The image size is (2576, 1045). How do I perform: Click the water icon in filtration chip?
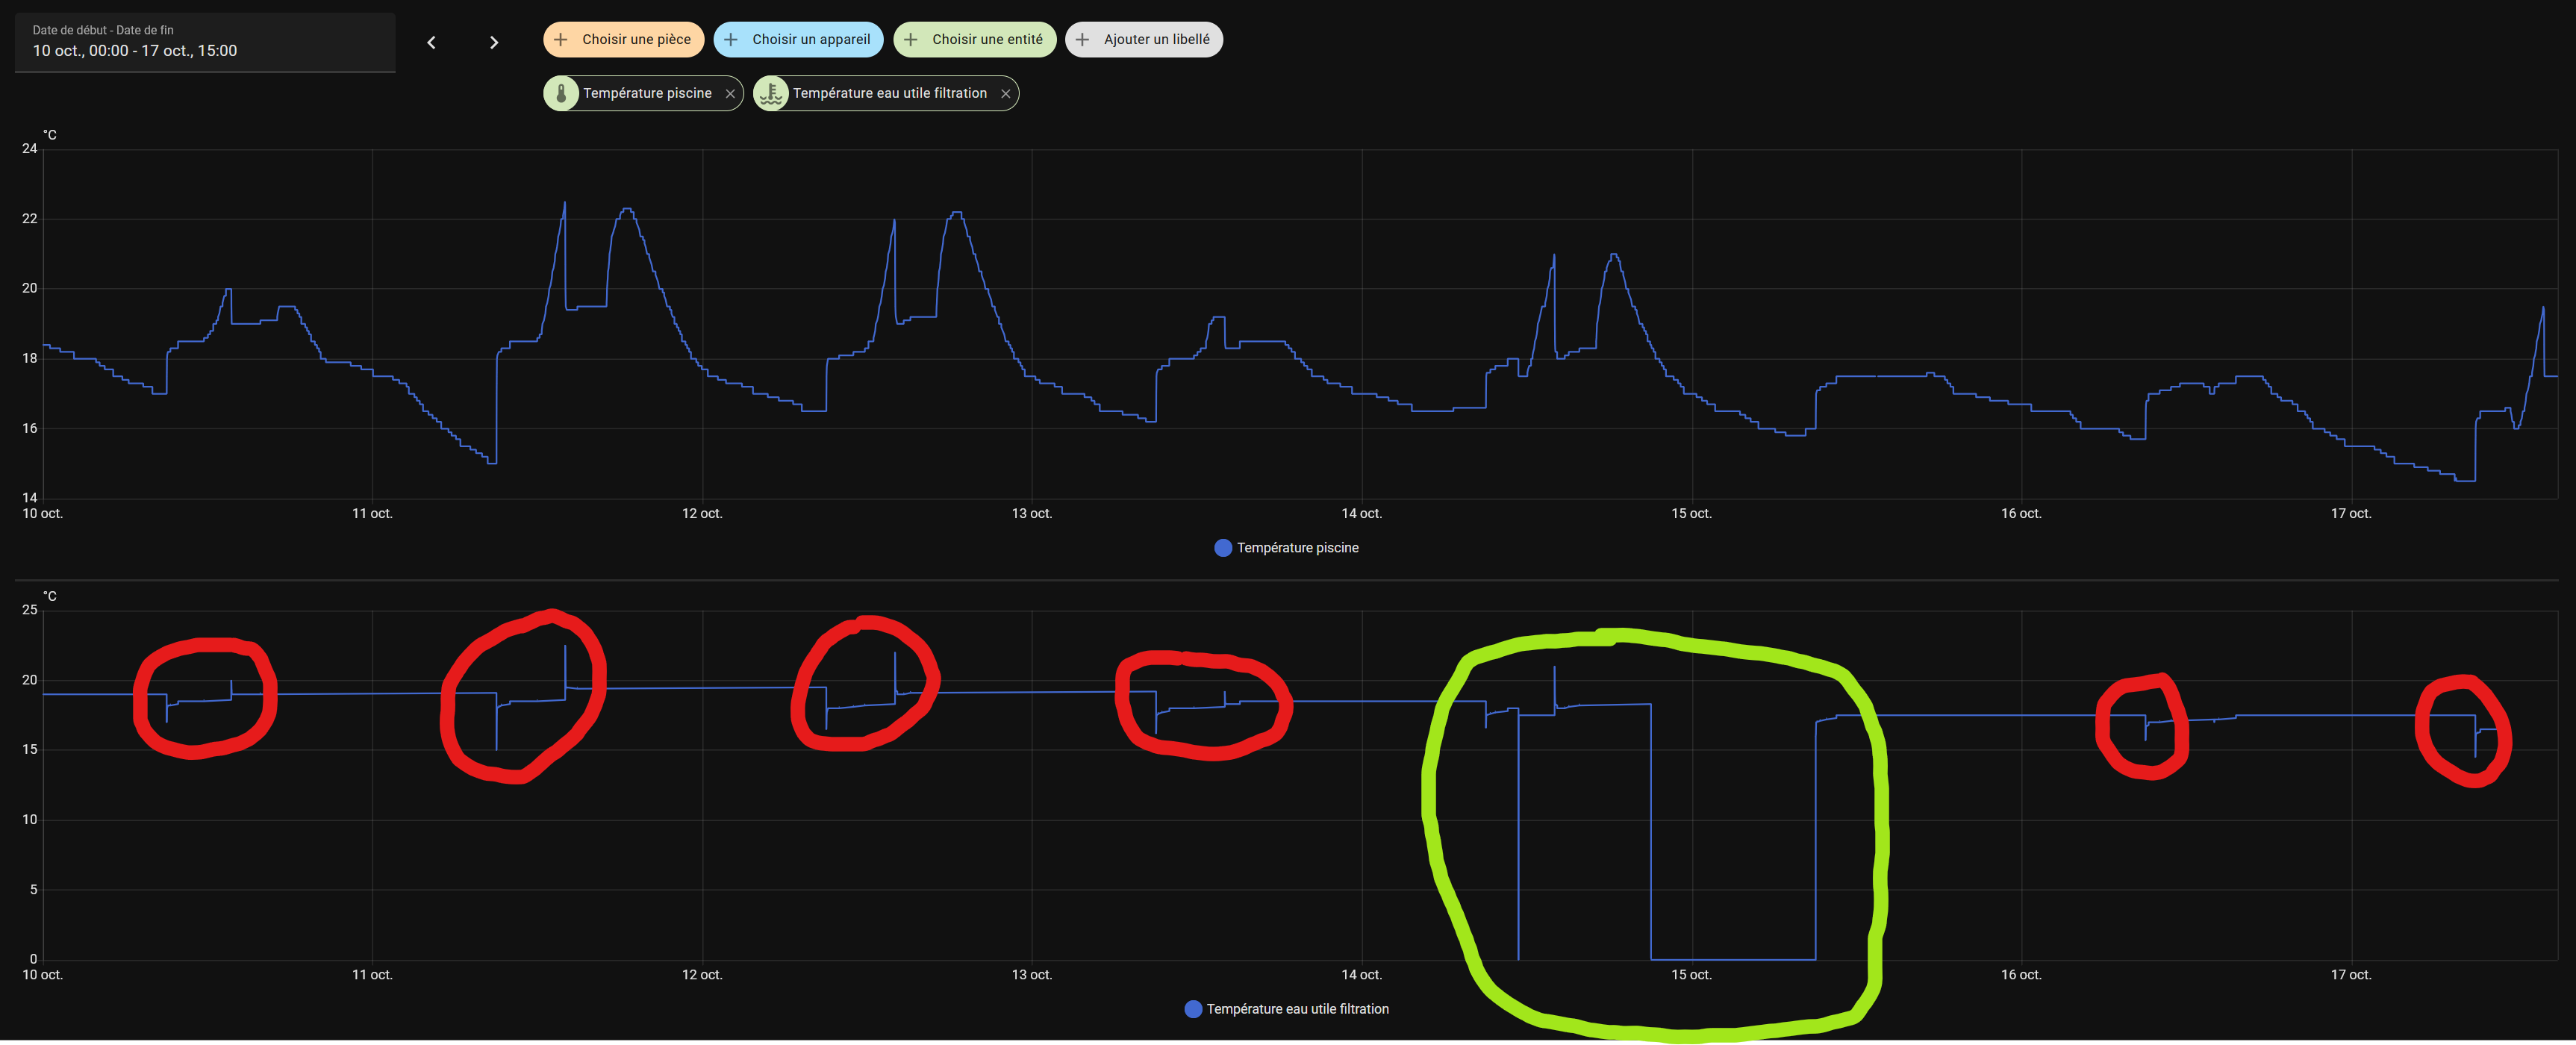771,93
